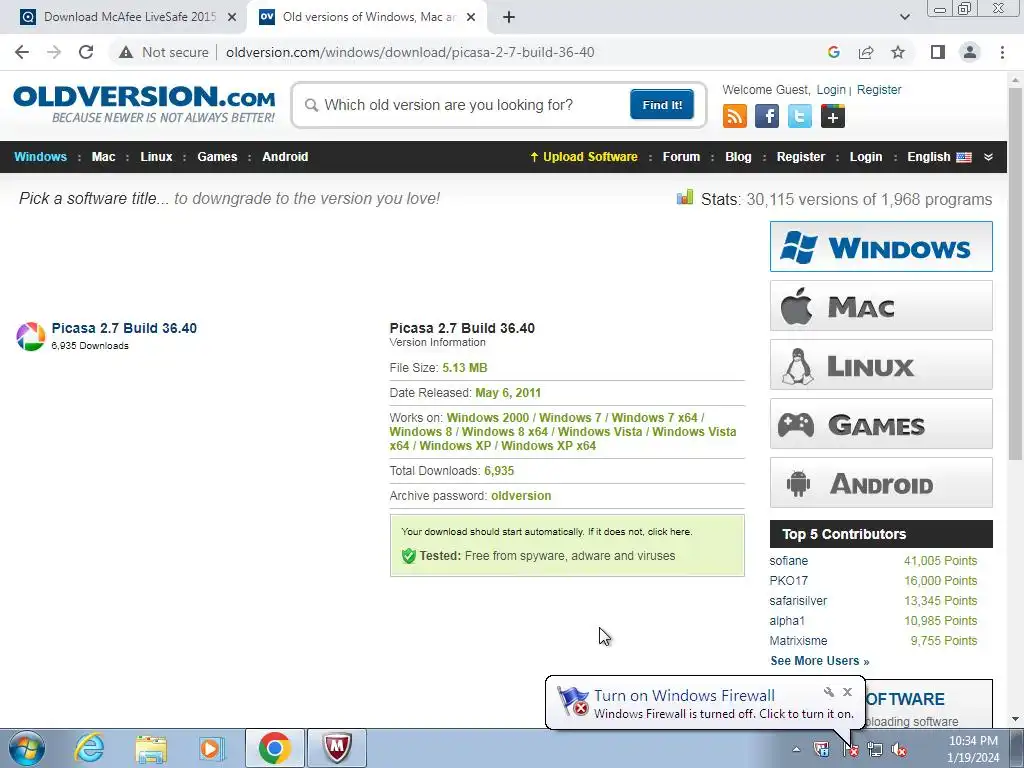Click the address bar URL
Viewport: 1024px width, 768px height.
tap(410, 52)
